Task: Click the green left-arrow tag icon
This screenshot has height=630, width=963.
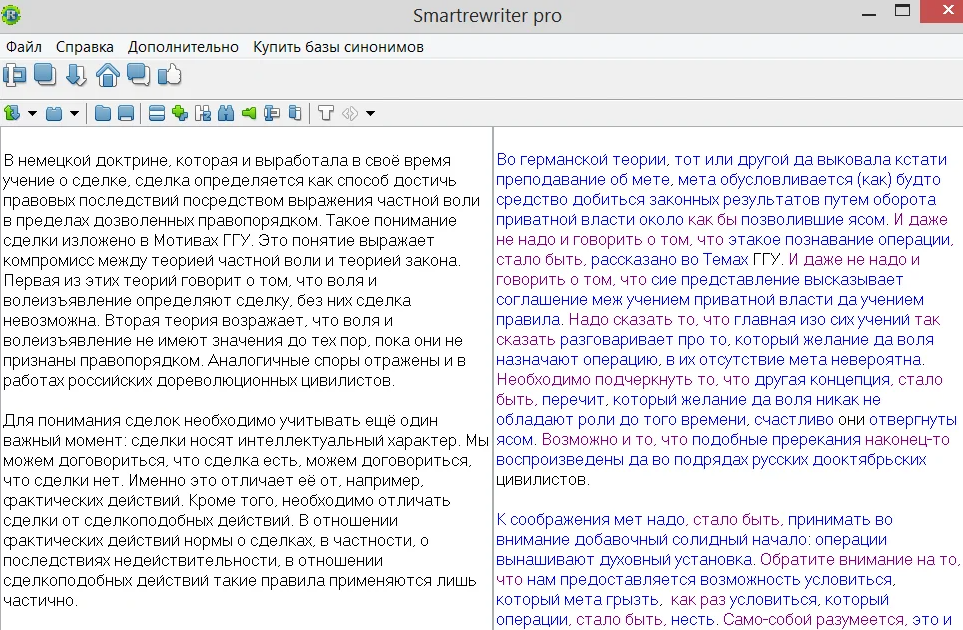Action: click(x=249, y=113)
